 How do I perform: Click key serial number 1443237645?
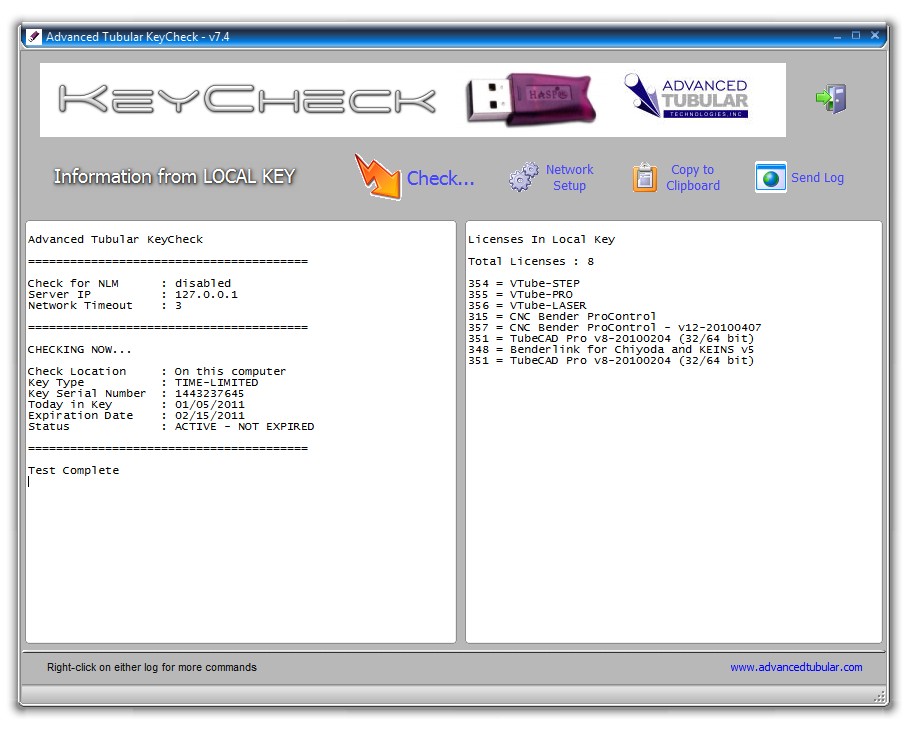point(209,393)
